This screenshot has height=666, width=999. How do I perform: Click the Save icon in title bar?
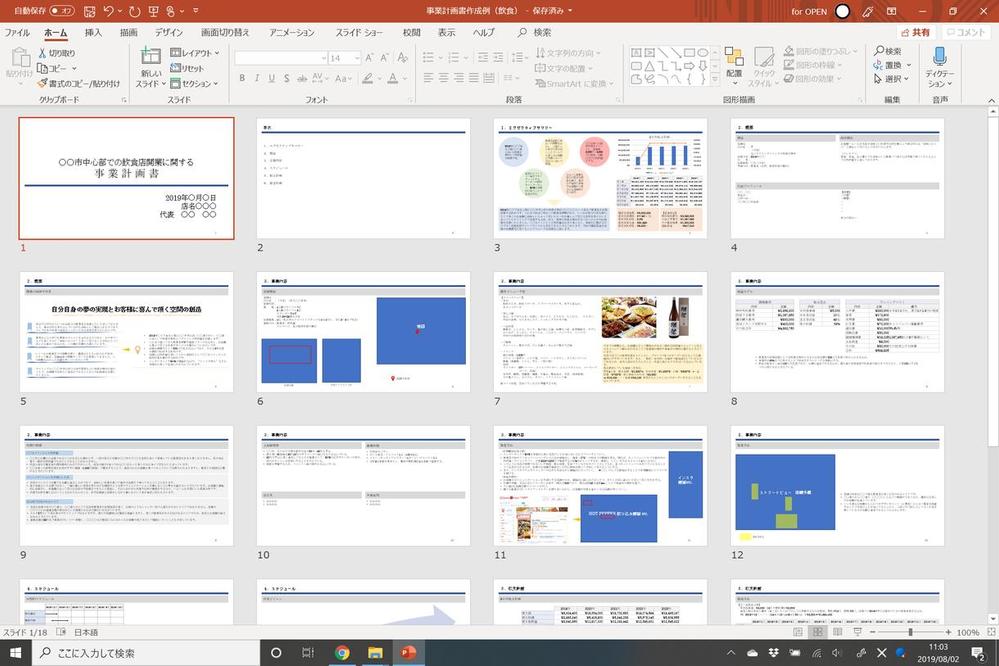tap(89, 11)
